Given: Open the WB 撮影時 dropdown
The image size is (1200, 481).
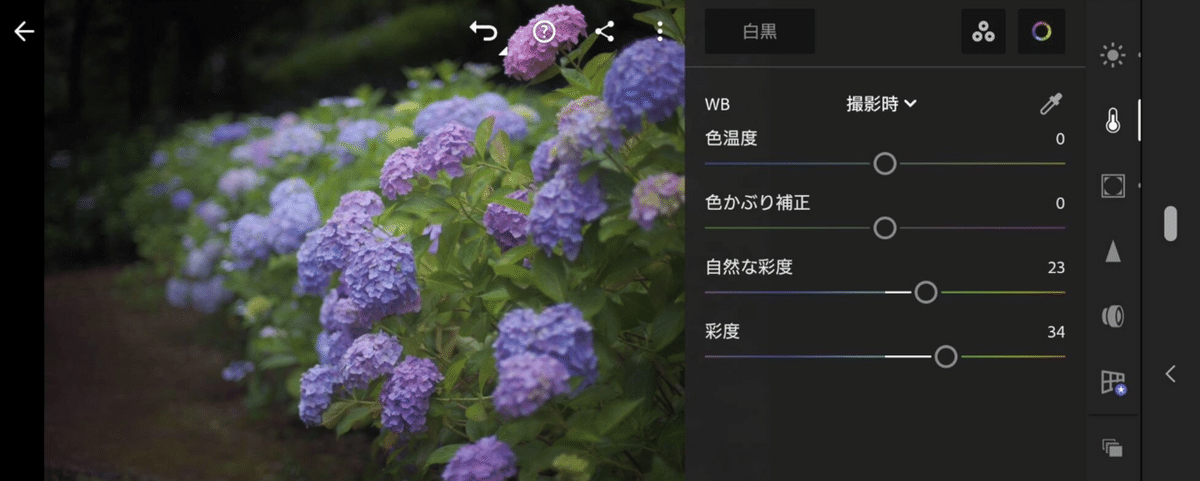Looking at the screenshot, I should 882,103.
